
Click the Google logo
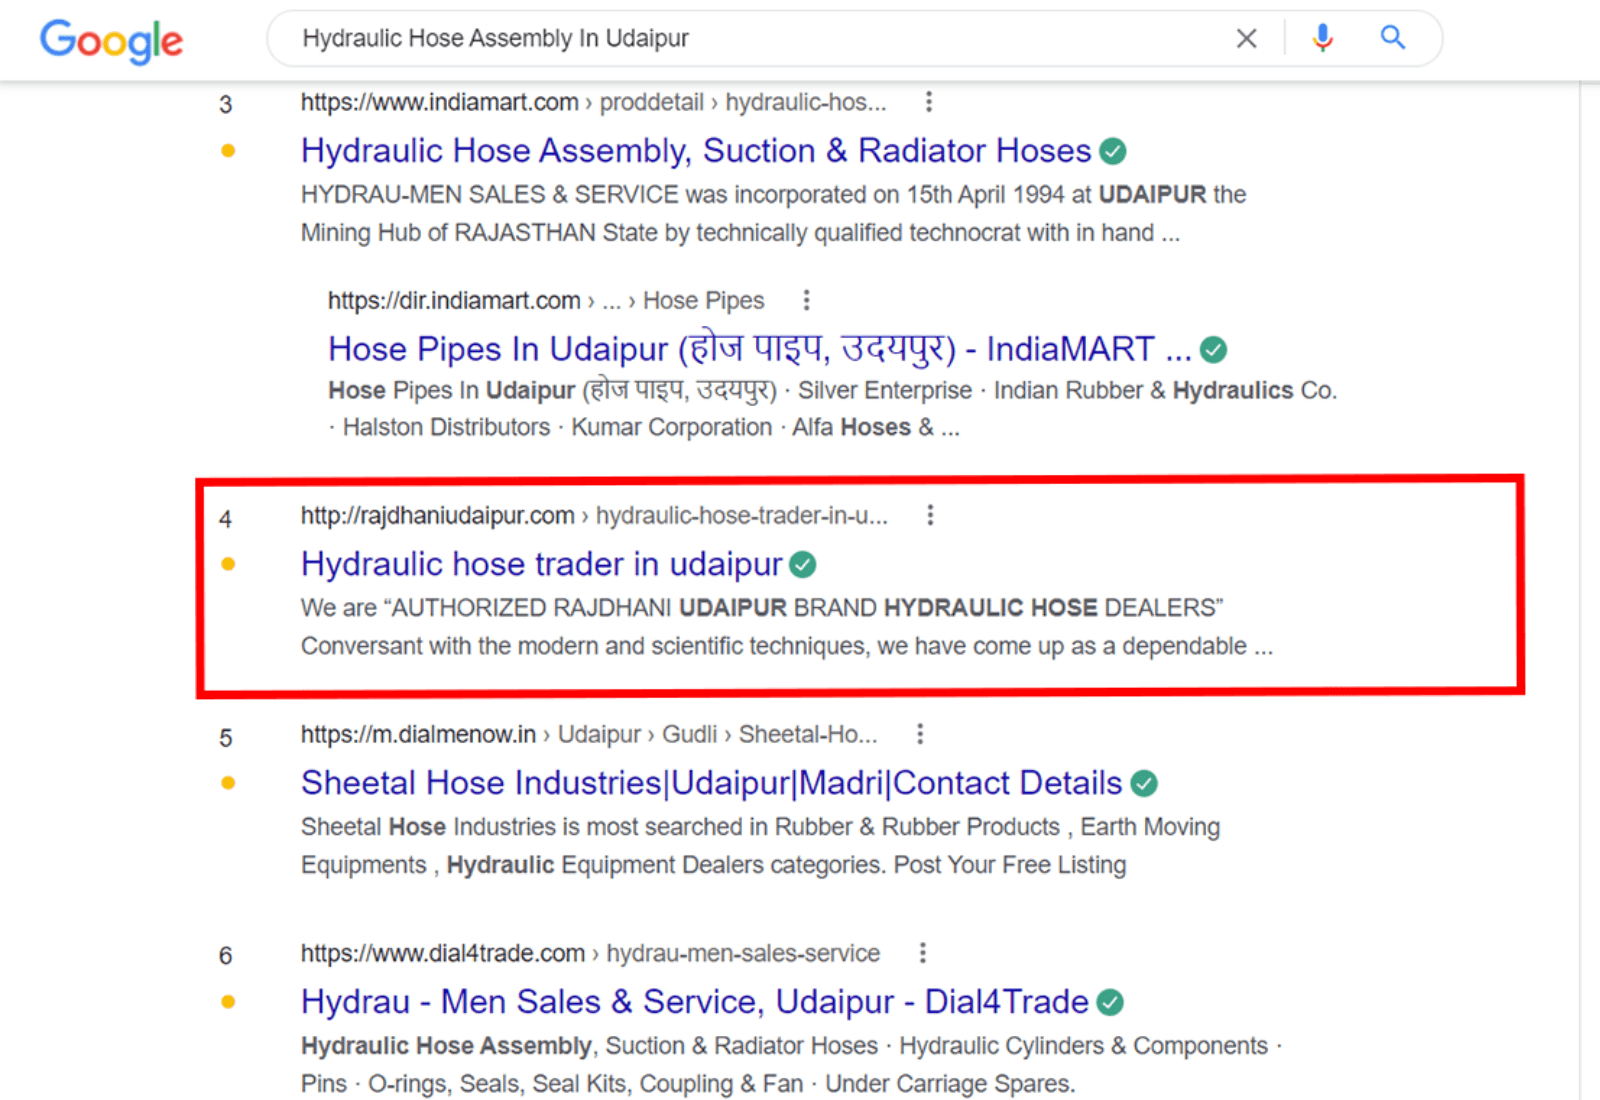[x=111, y=41]
